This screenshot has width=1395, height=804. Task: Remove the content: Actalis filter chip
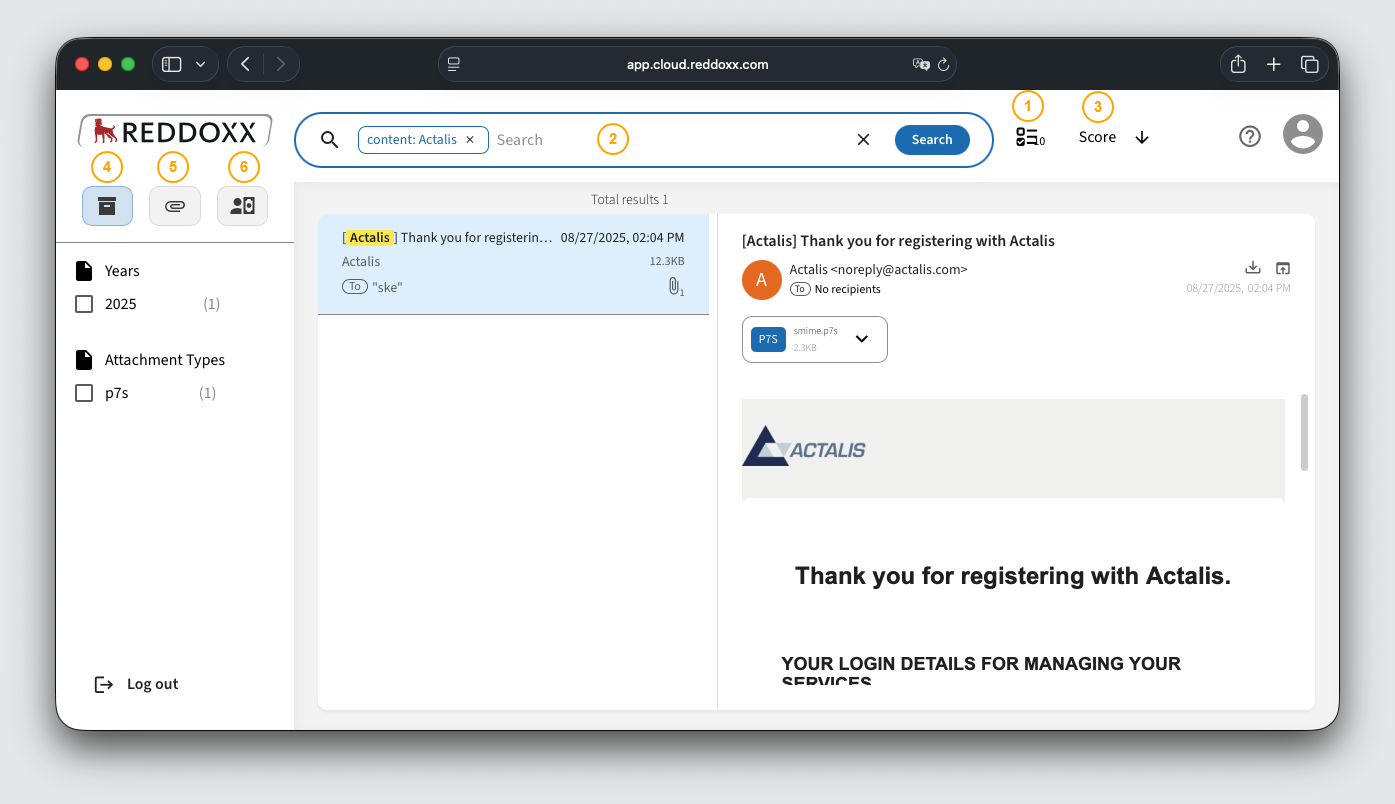pos(470,139)
